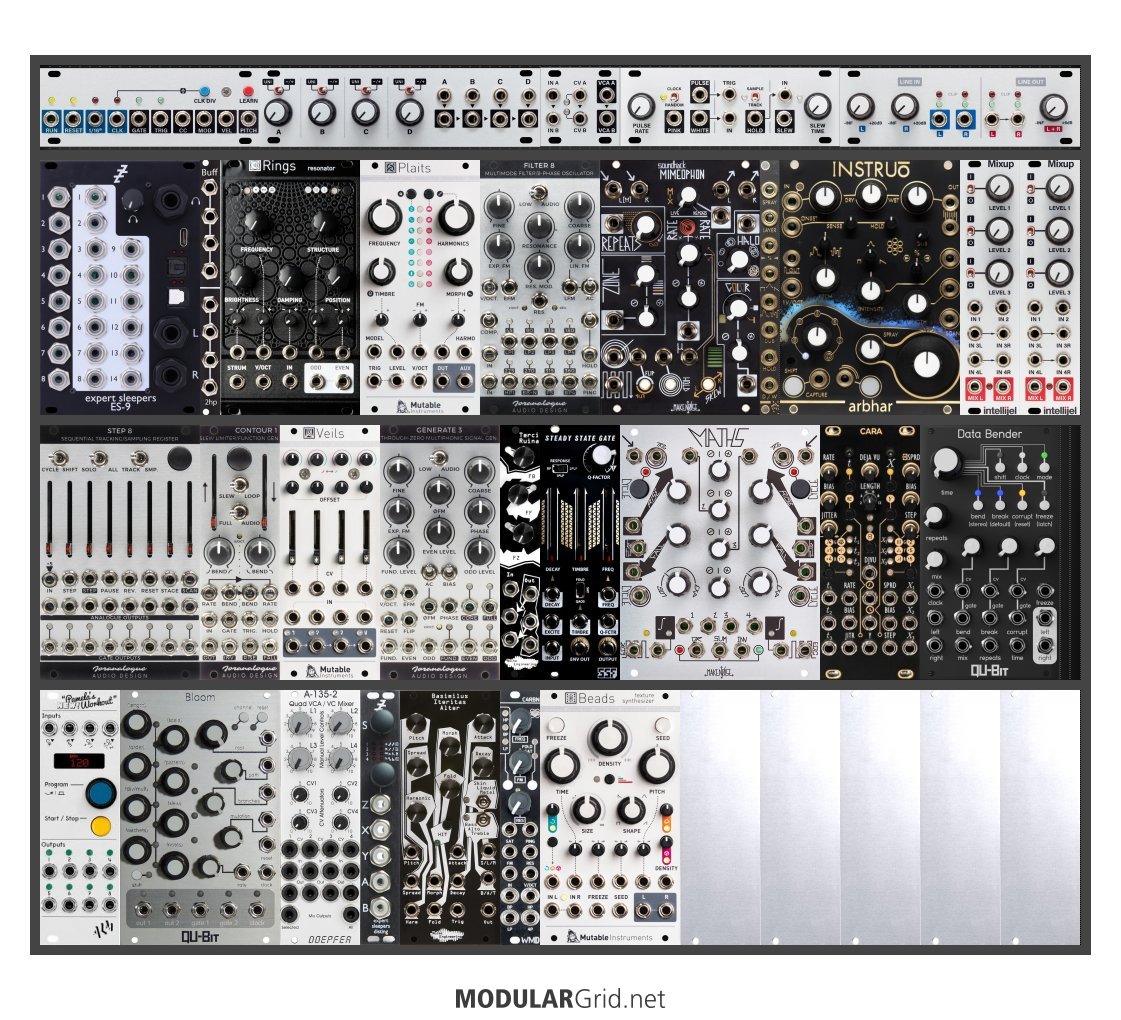This screenshot has height=1020, width=1121.
Task: Click the PITCH output jack
Action: coord(248,119)
